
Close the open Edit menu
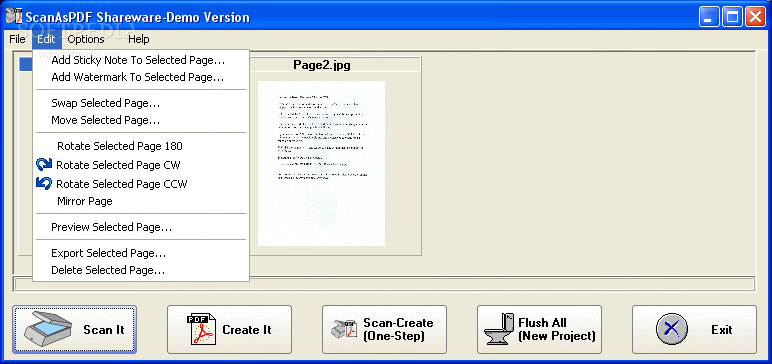[46, 39]
